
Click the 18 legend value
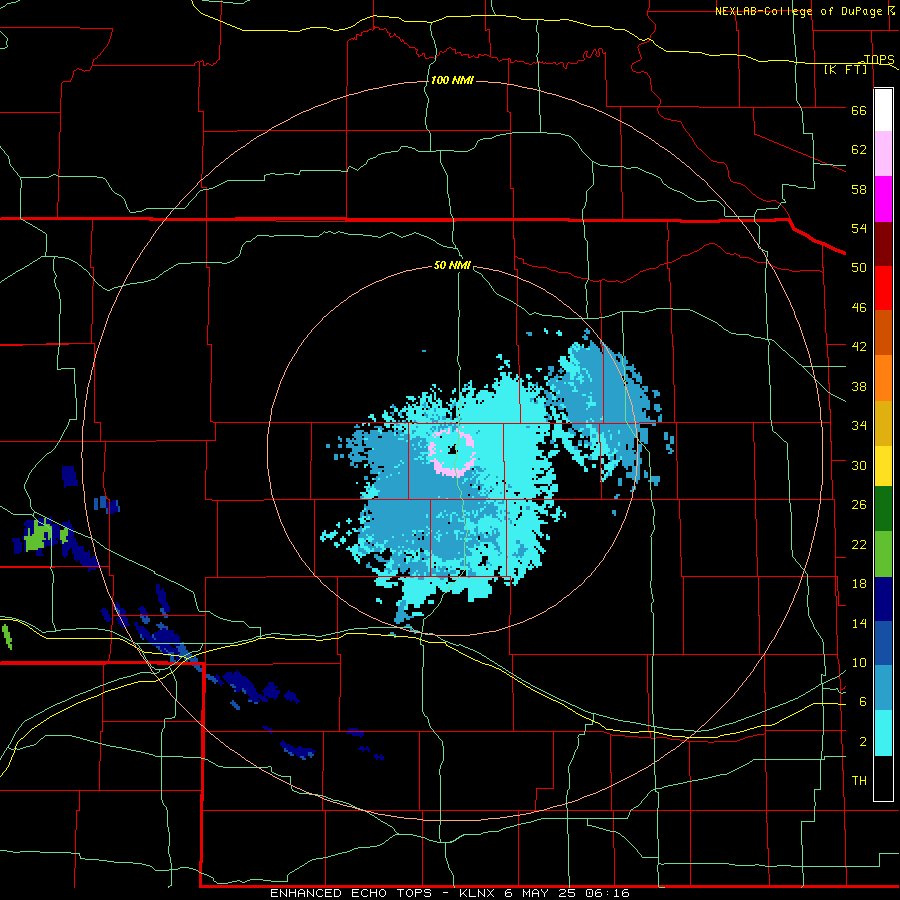coord(859,584)
